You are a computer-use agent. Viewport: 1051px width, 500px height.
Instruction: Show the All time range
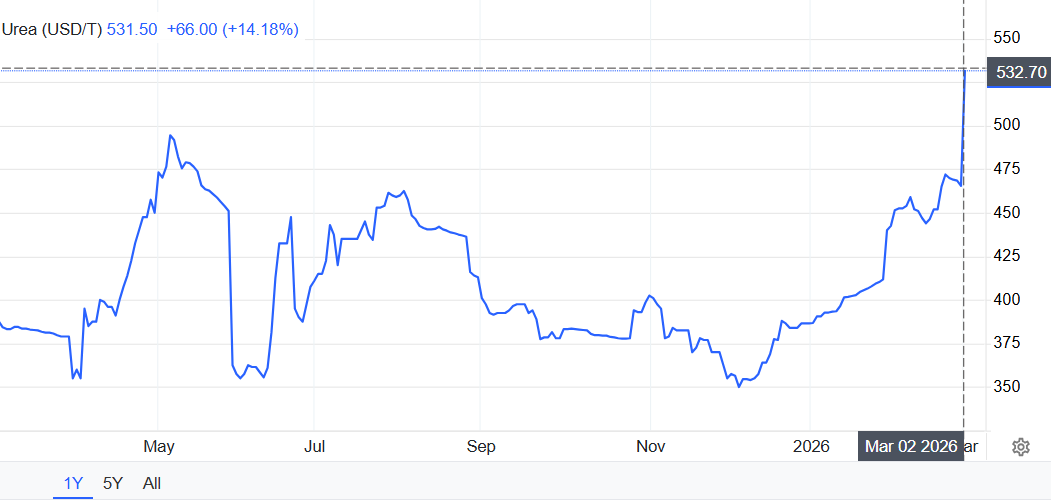click(x=152, y=483)
